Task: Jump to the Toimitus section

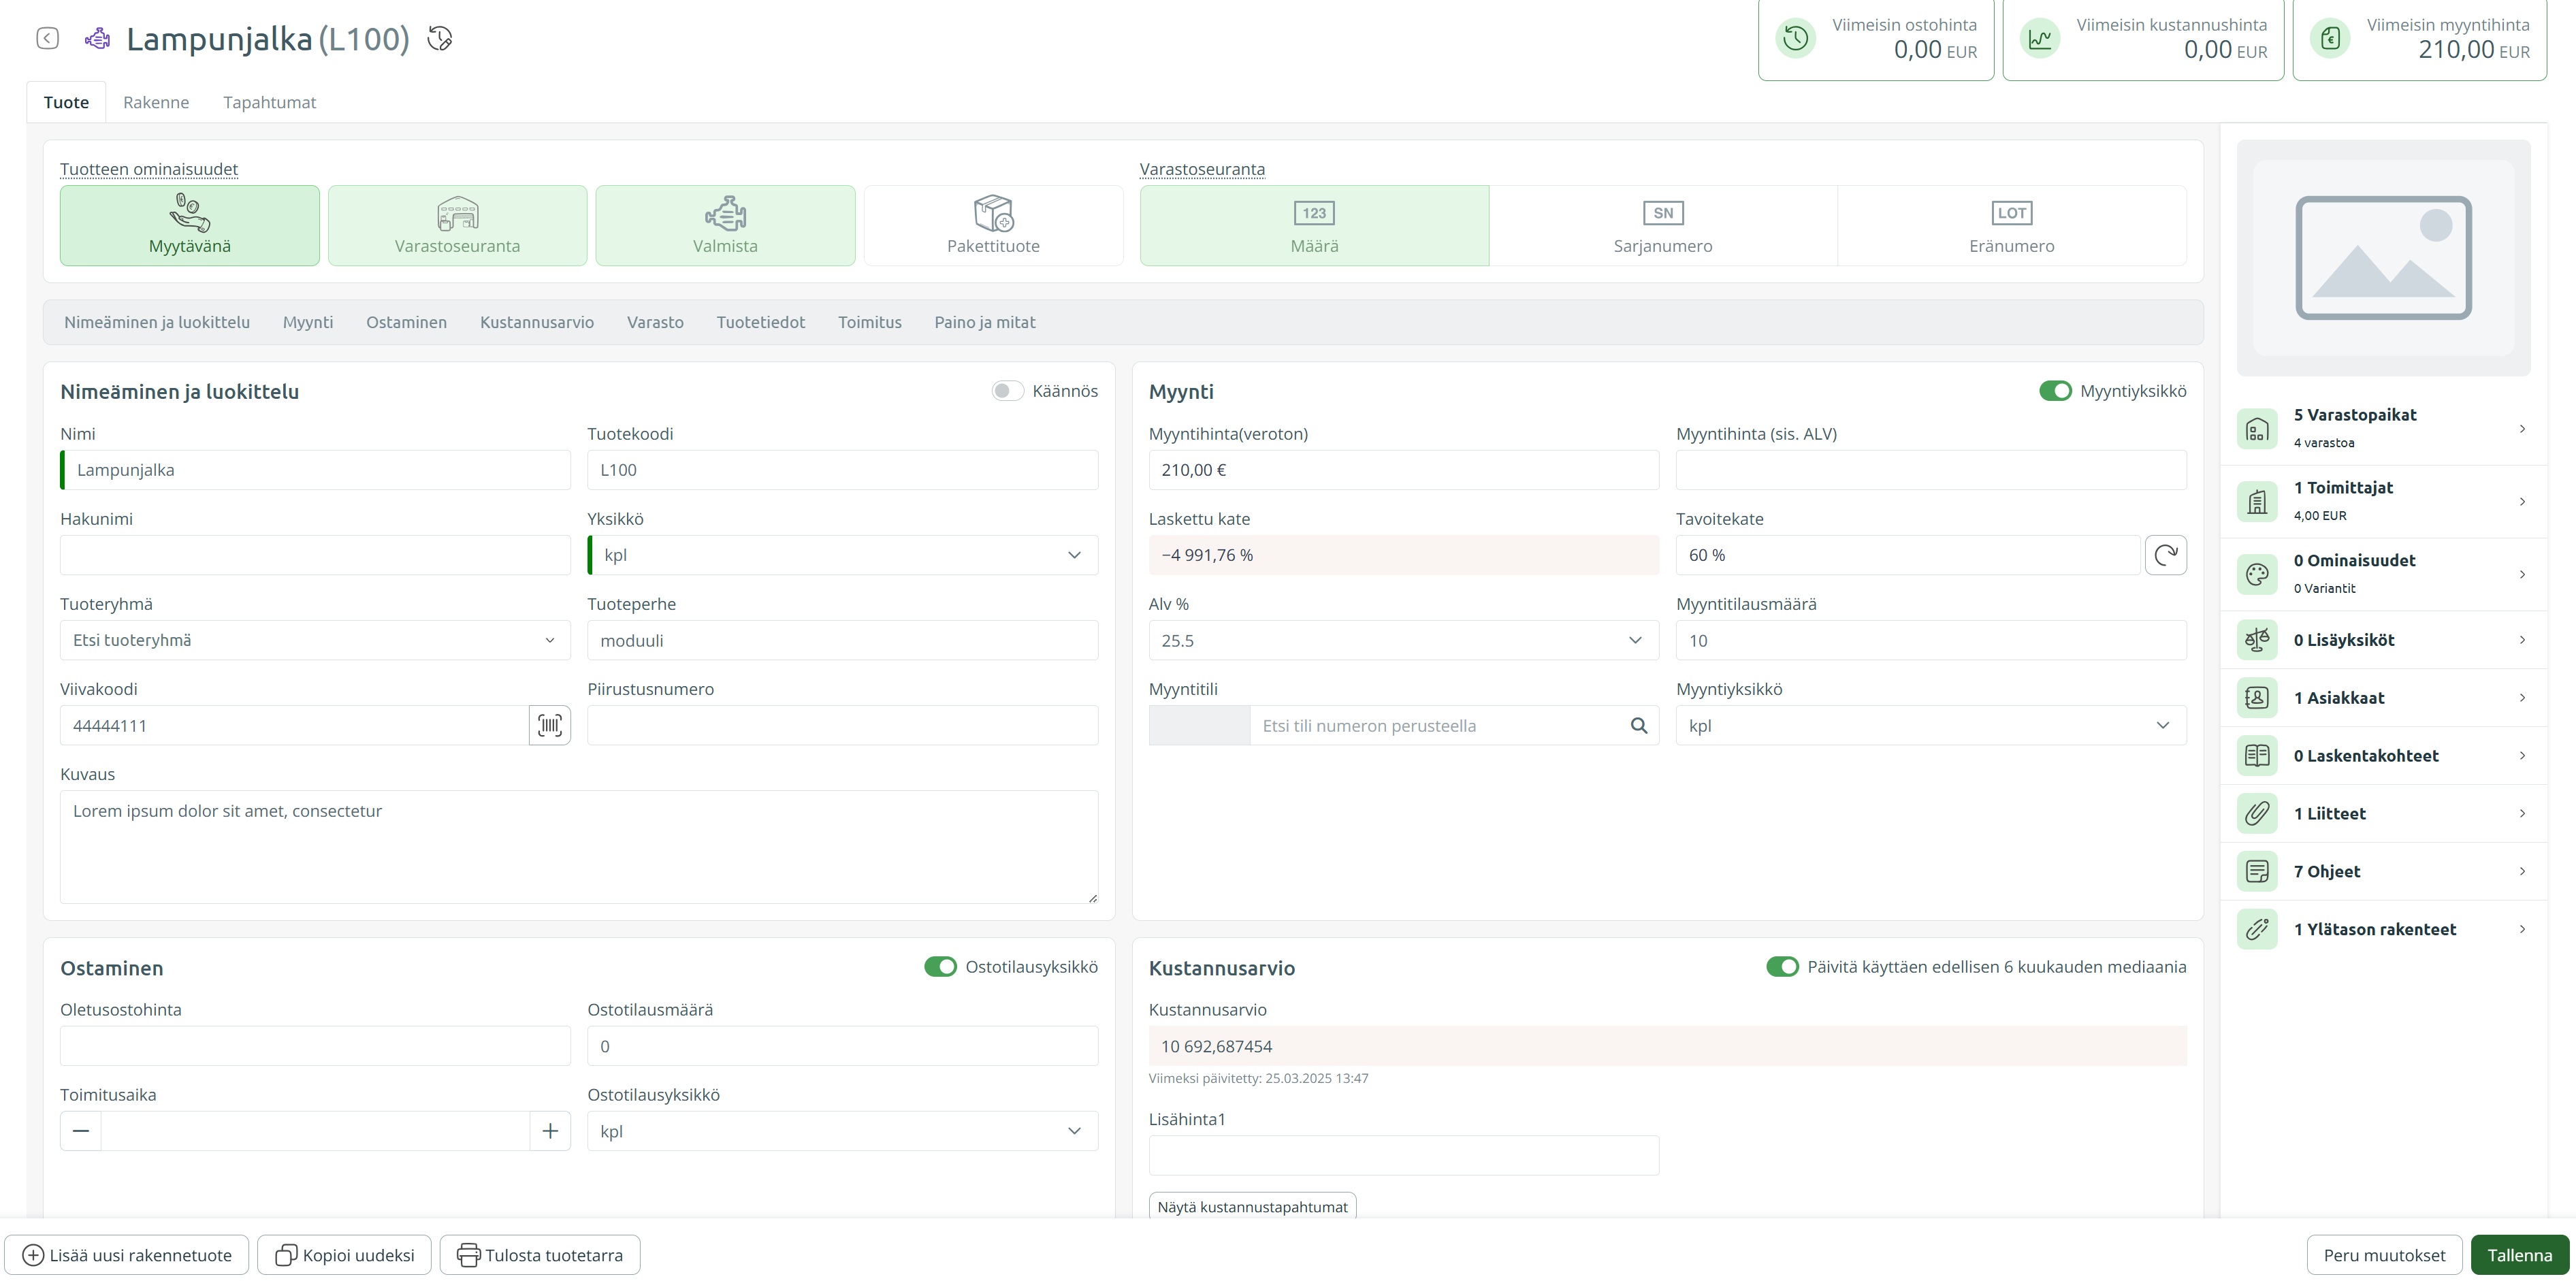Action: [870, 322]
